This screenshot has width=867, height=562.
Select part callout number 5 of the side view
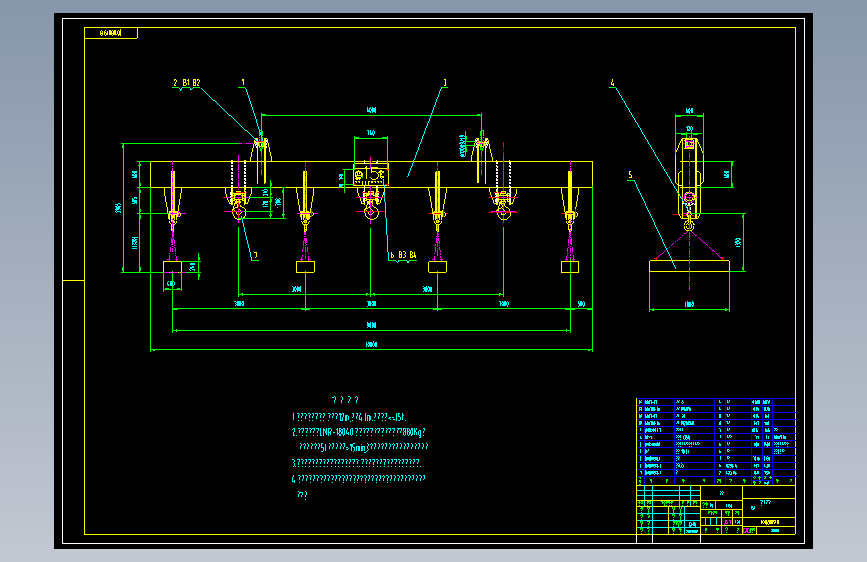coord(630,175)
